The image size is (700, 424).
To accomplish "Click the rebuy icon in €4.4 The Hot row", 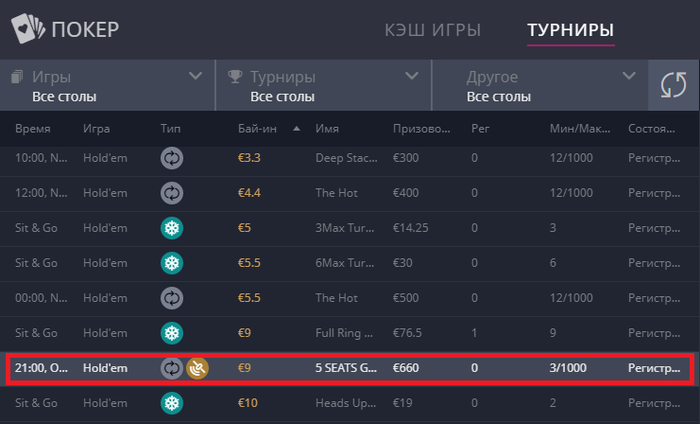I will (172, 192).
